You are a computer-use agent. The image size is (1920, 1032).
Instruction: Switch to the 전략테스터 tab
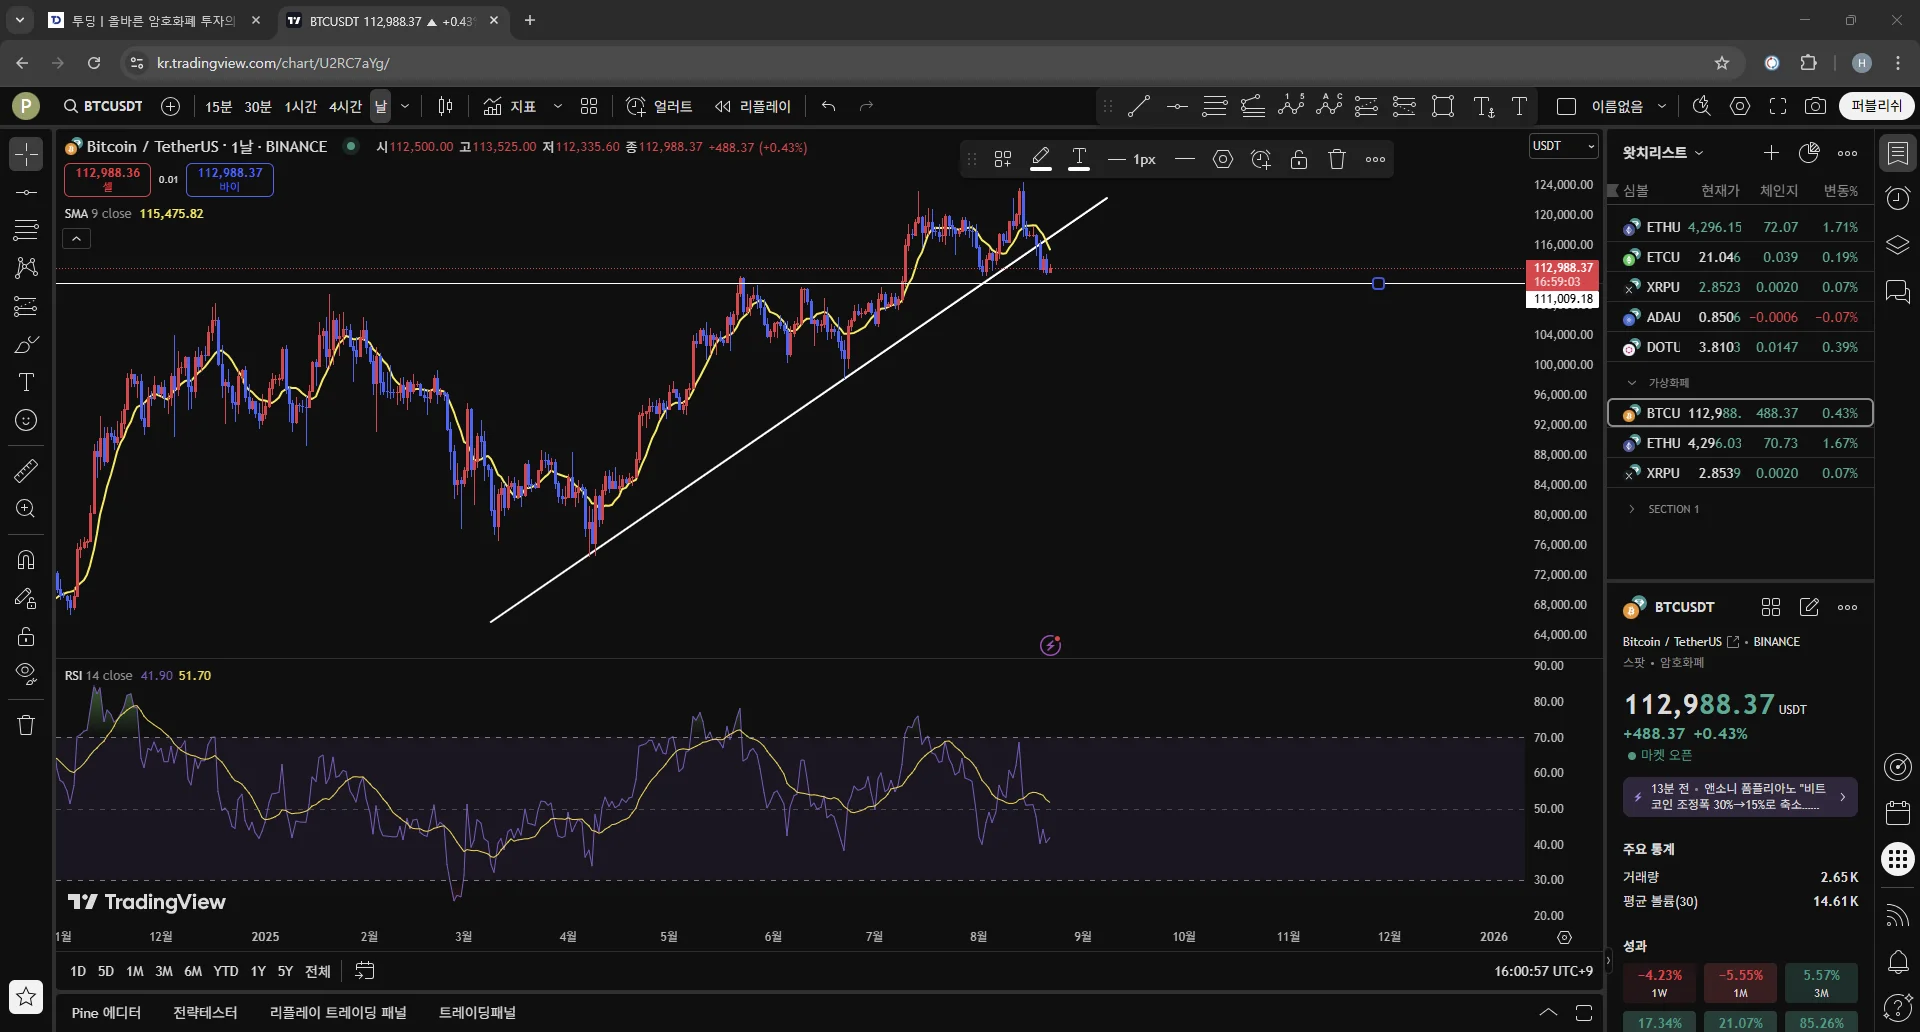click(x=205, y=1012)
